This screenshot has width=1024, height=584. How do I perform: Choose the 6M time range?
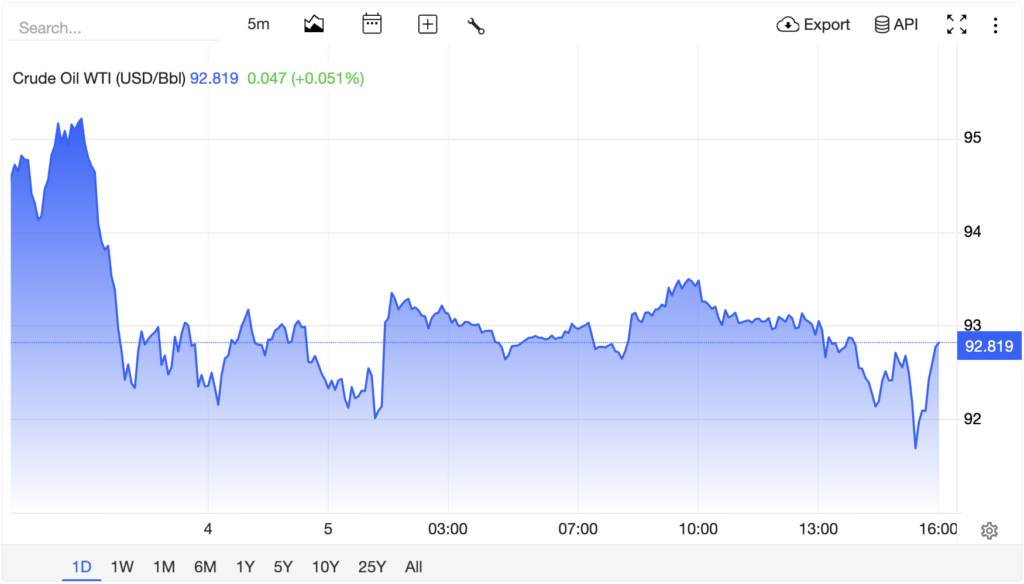(205, 566)
